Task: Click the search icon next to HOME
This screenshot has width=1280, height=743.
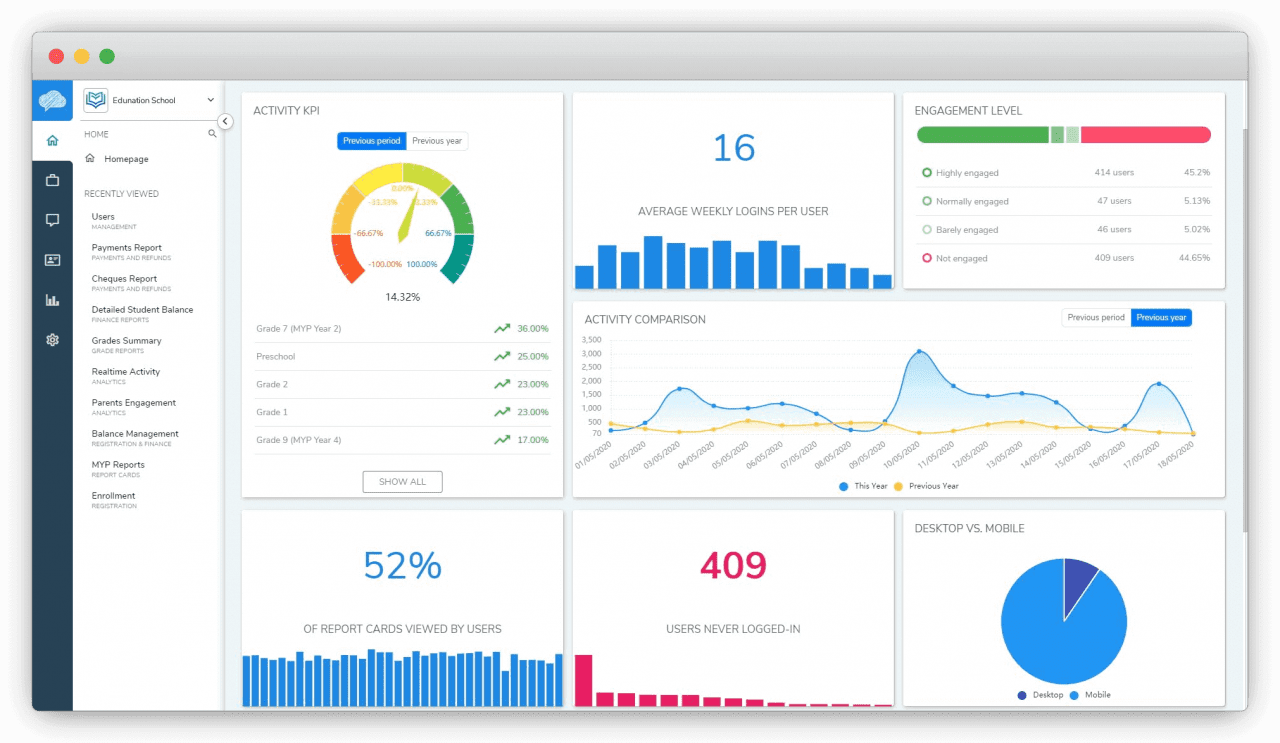Action: (210, 132)
